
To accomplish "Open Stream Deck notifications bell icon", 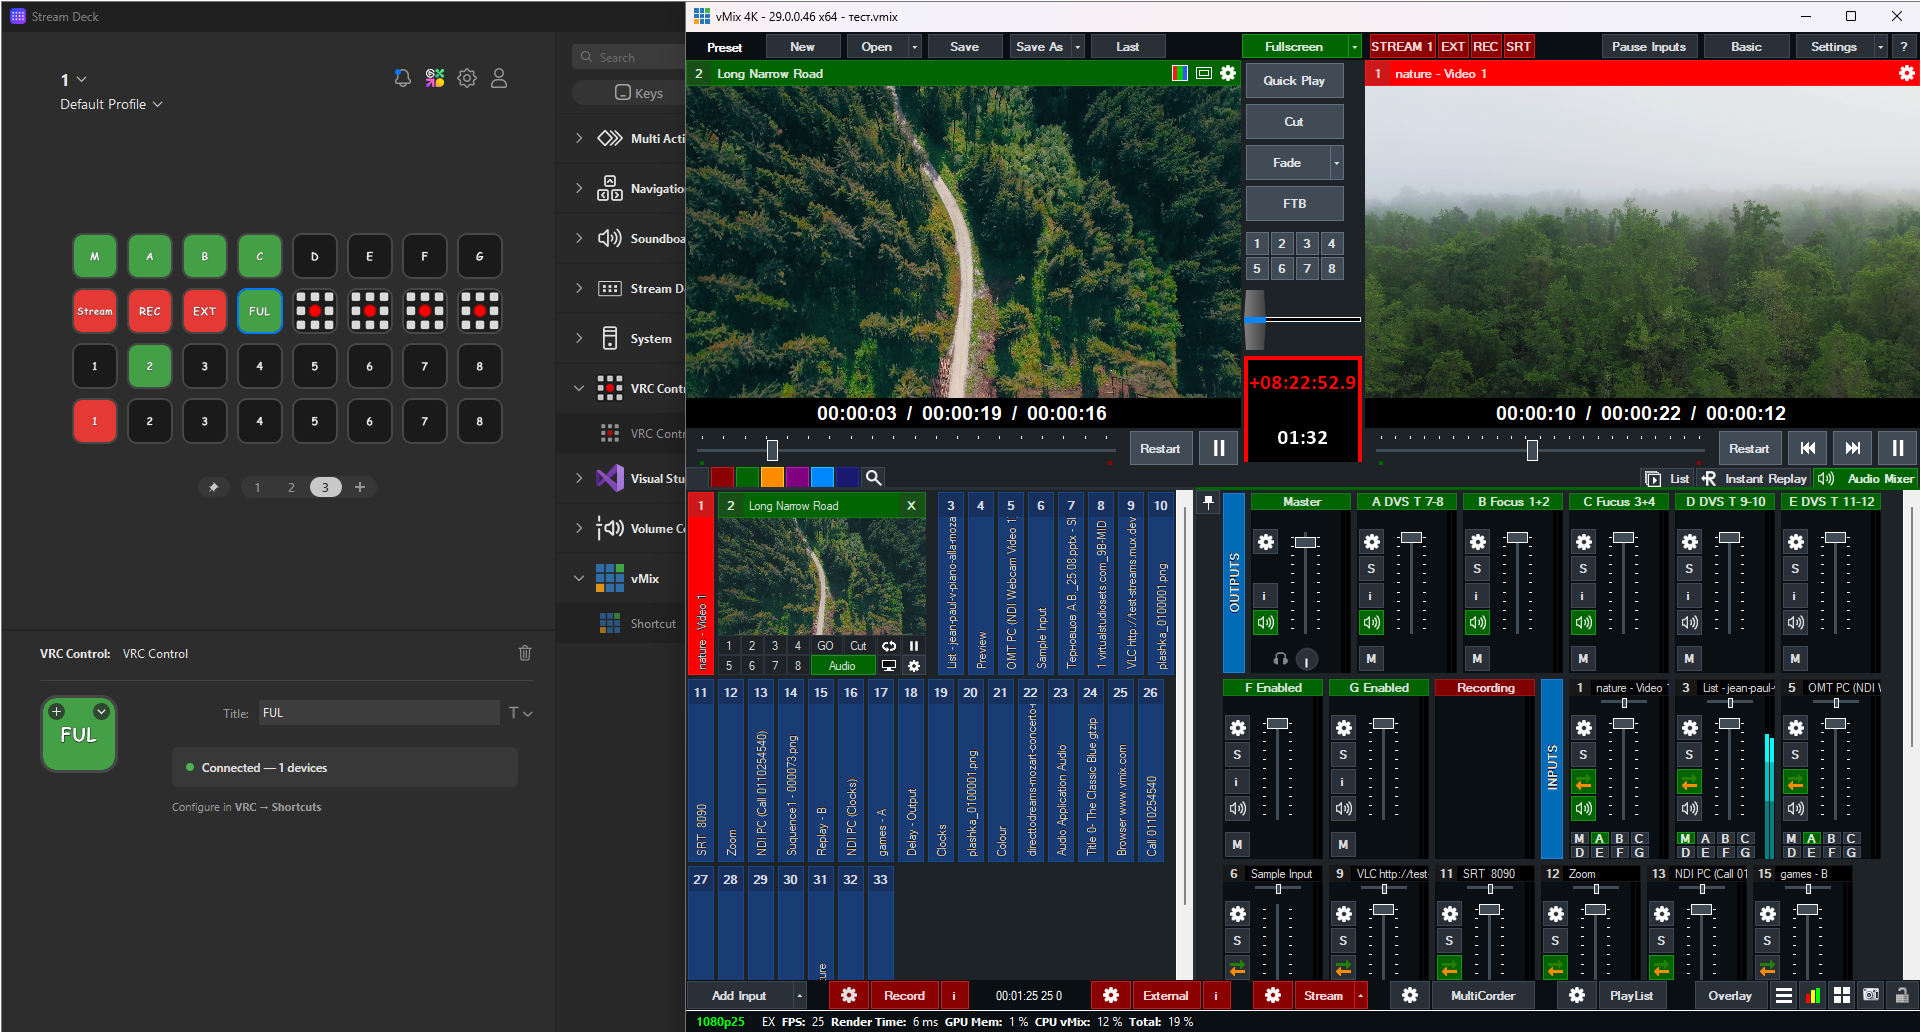I will pyautogui.click(x=402, y=78).
